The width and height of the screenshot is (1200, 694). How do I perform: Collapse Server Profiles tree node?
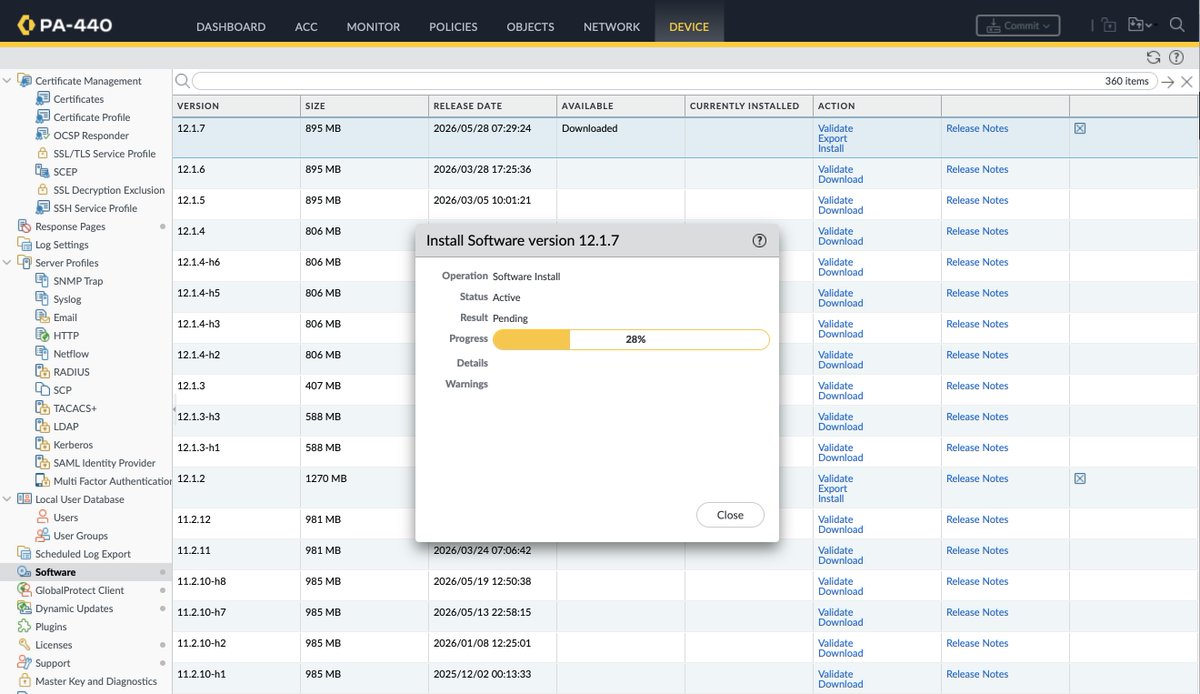coord(8,262)
